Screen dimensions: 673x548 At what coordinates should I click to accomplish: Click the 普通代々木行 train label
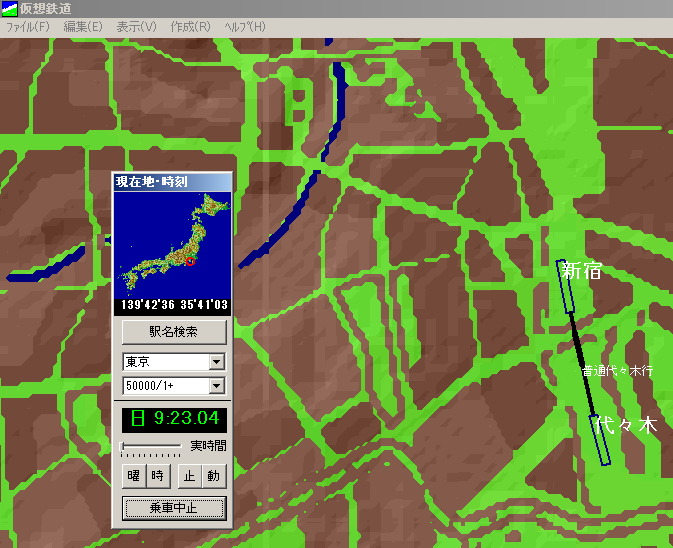pos(617,371)
